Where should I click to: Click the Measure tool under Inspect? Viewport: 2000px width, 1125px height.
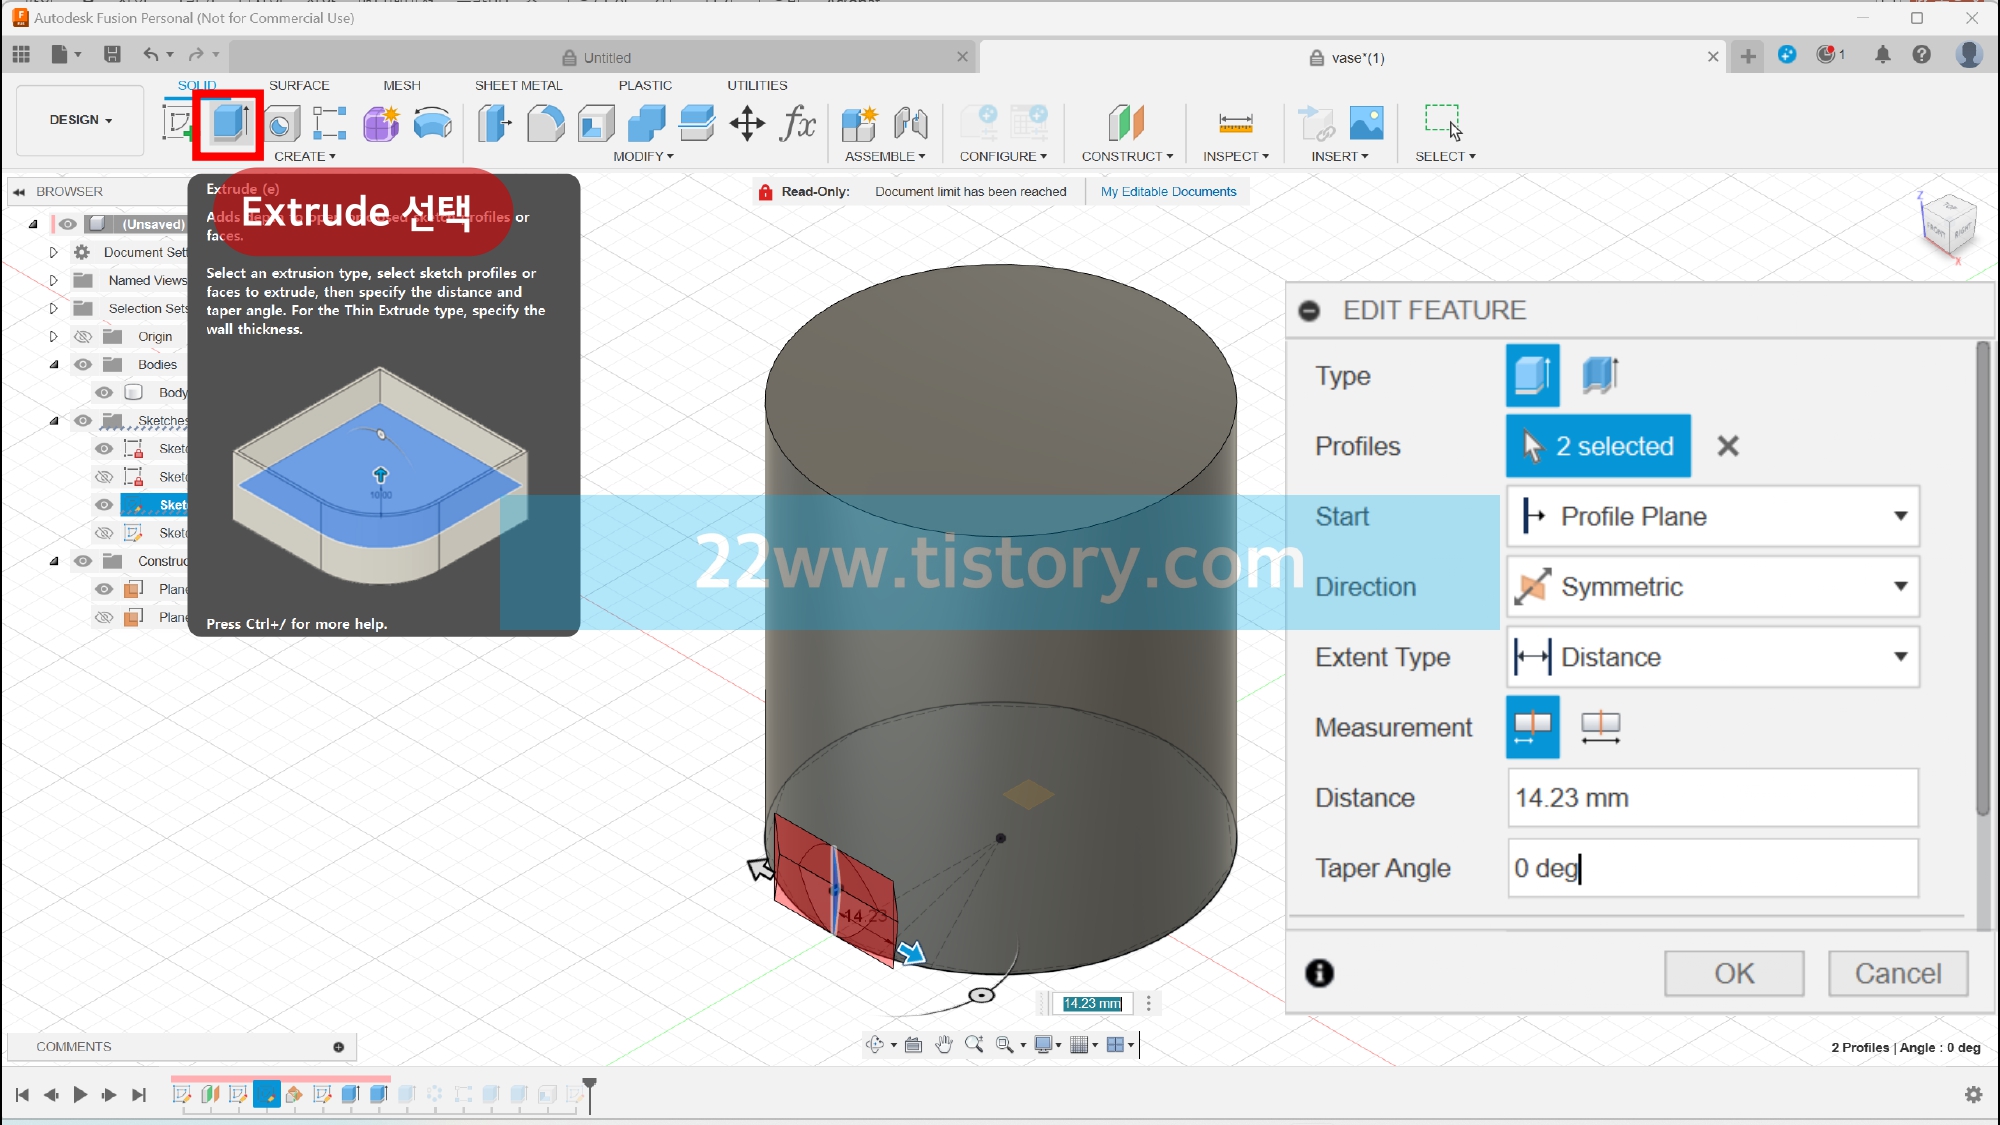(x=1235, y=124)
